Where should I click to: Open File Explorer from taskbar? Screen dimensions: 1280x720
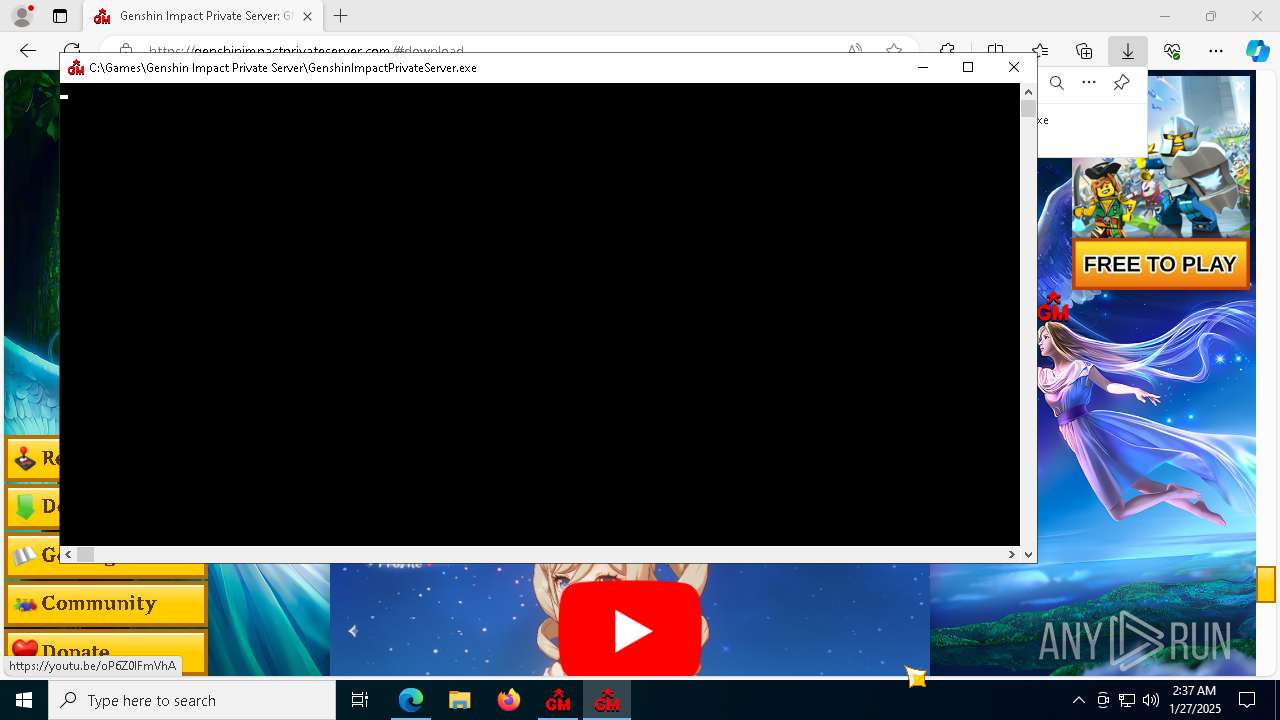[x=460, y=700]
